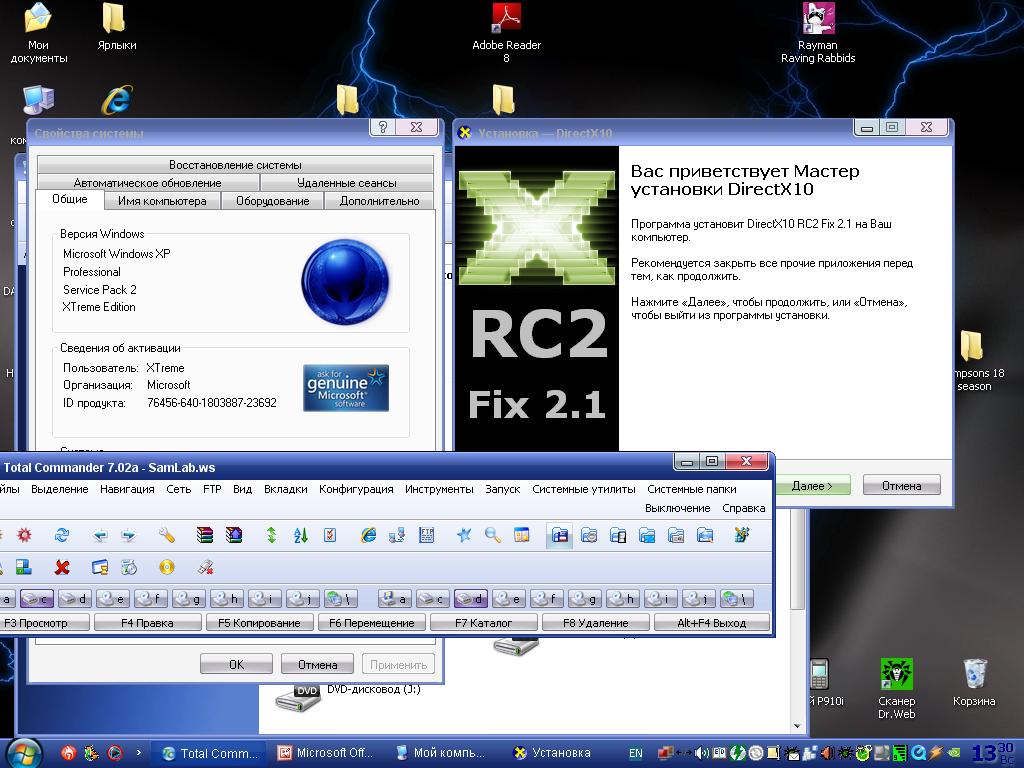1024x768 pixels.
Task: Click the blue refresh arrows toolbar icon
Action: (62, 536)
